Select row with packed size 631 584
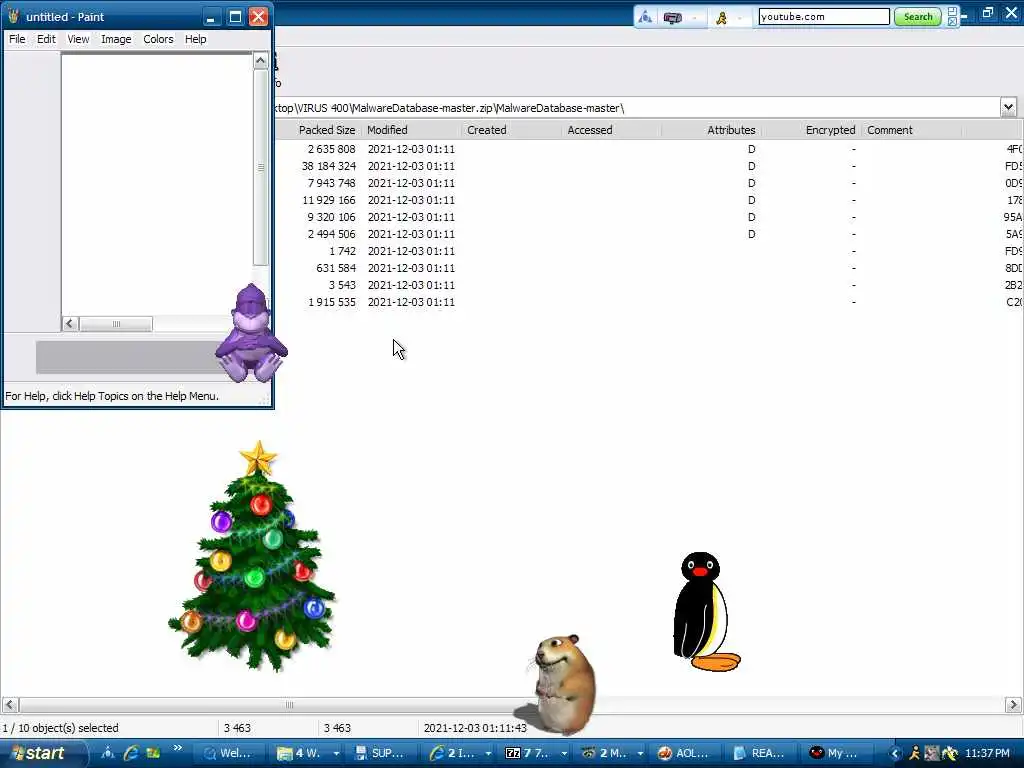This screenshot has width=1024, height=768. click(648, 268)
